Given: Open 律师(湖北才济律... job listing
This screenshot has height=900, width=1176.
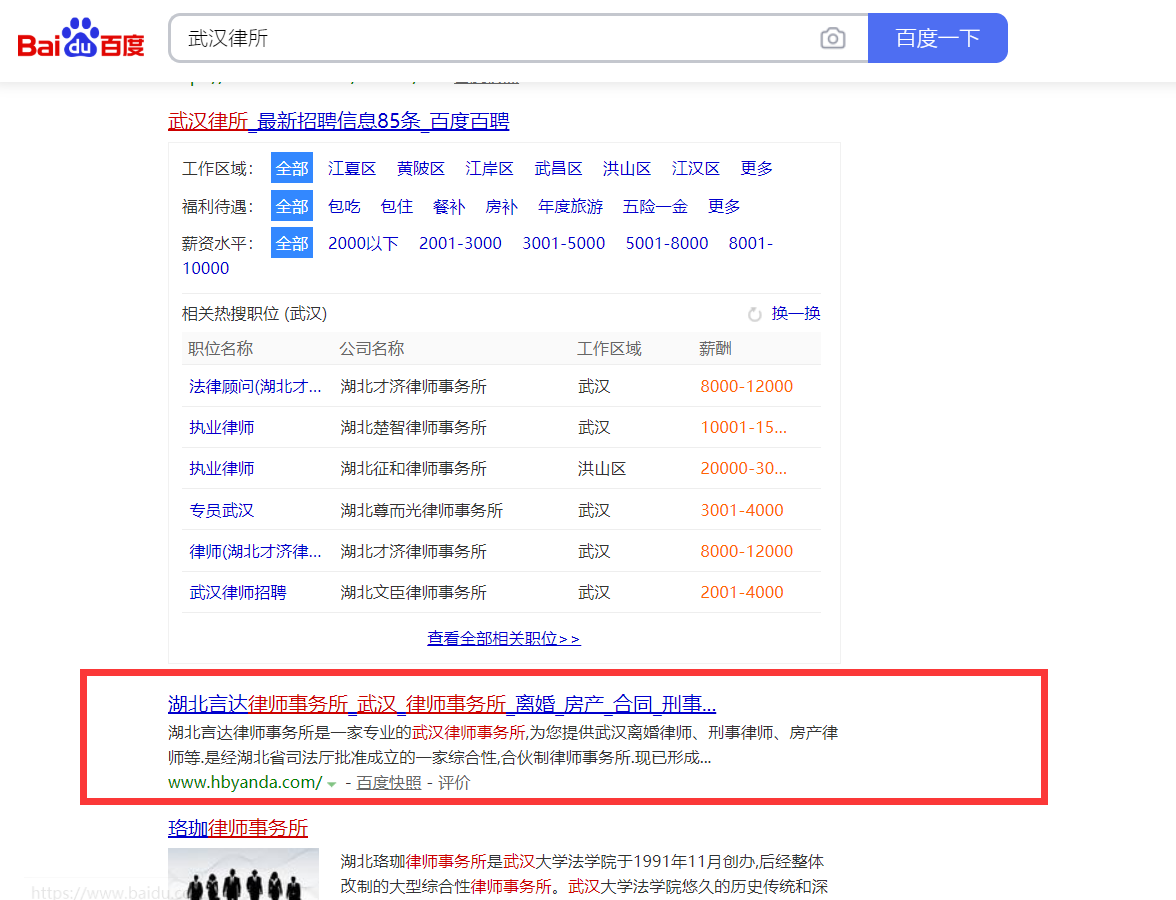Looking at the screenshot, I should tap(255, 552).
